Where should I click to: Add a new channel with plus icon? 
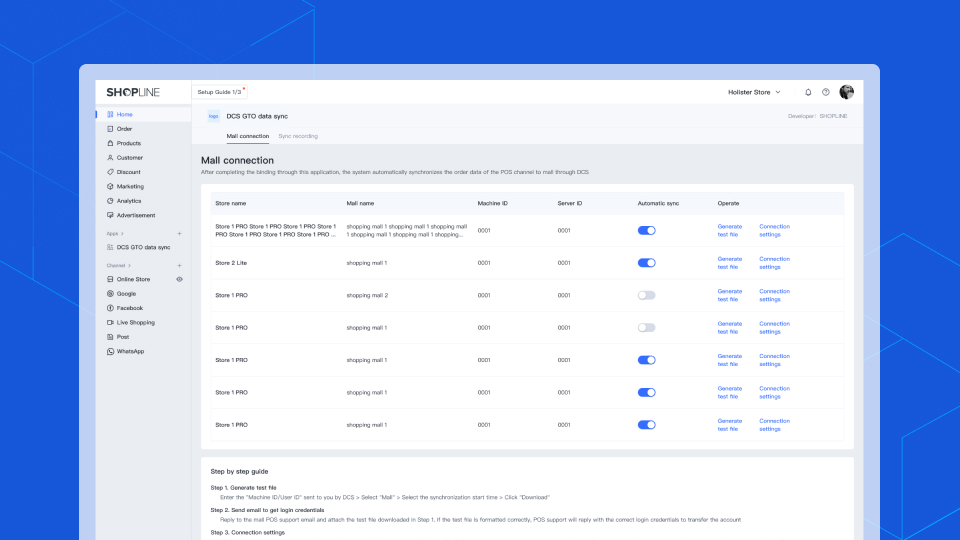click(x=179, y=265)
